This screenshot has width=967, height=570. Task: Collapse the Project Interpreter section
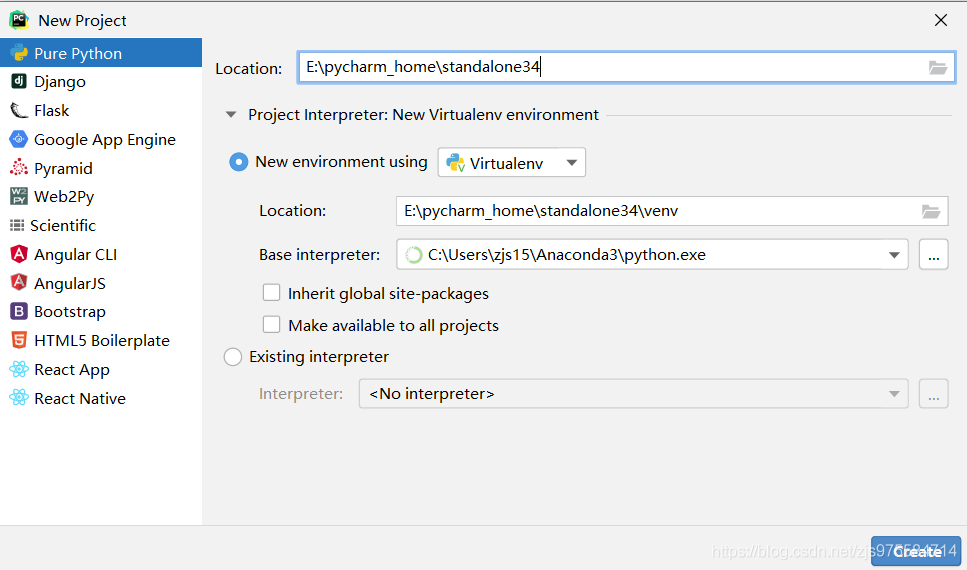pyautogui.click(x=231, y=114)
